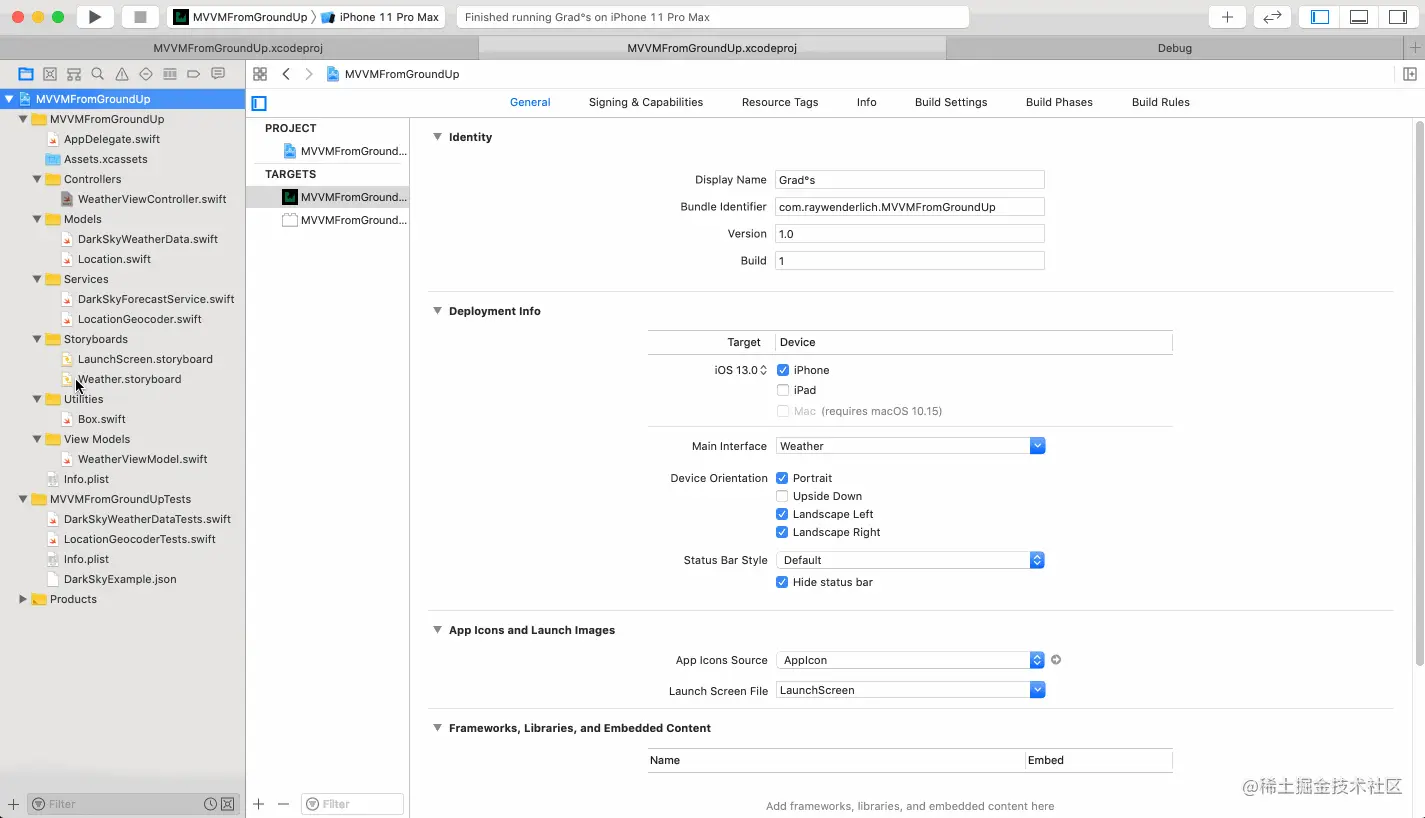Click the Bundle Identifier field
Screen dimensions: 1425x818
[910, 207]
